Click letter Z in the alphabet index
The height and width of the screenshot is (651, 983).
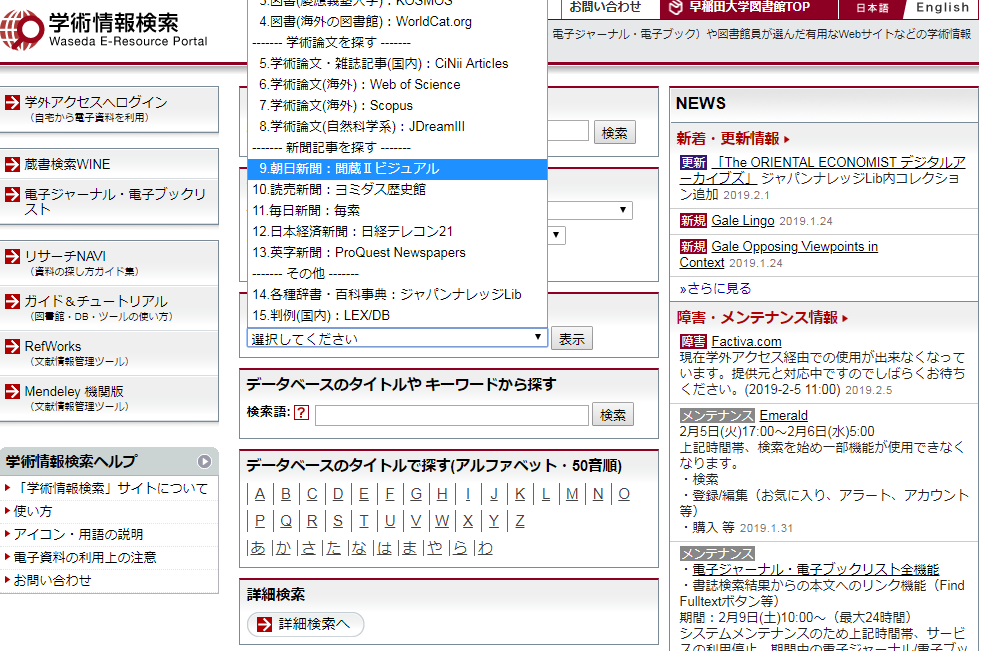[x=520, y=521]
